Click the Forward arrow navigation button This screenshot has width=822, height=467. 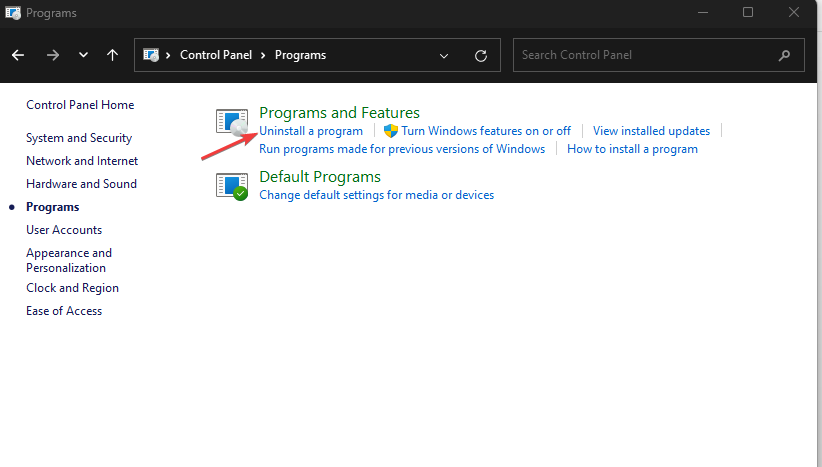[53, 55]
